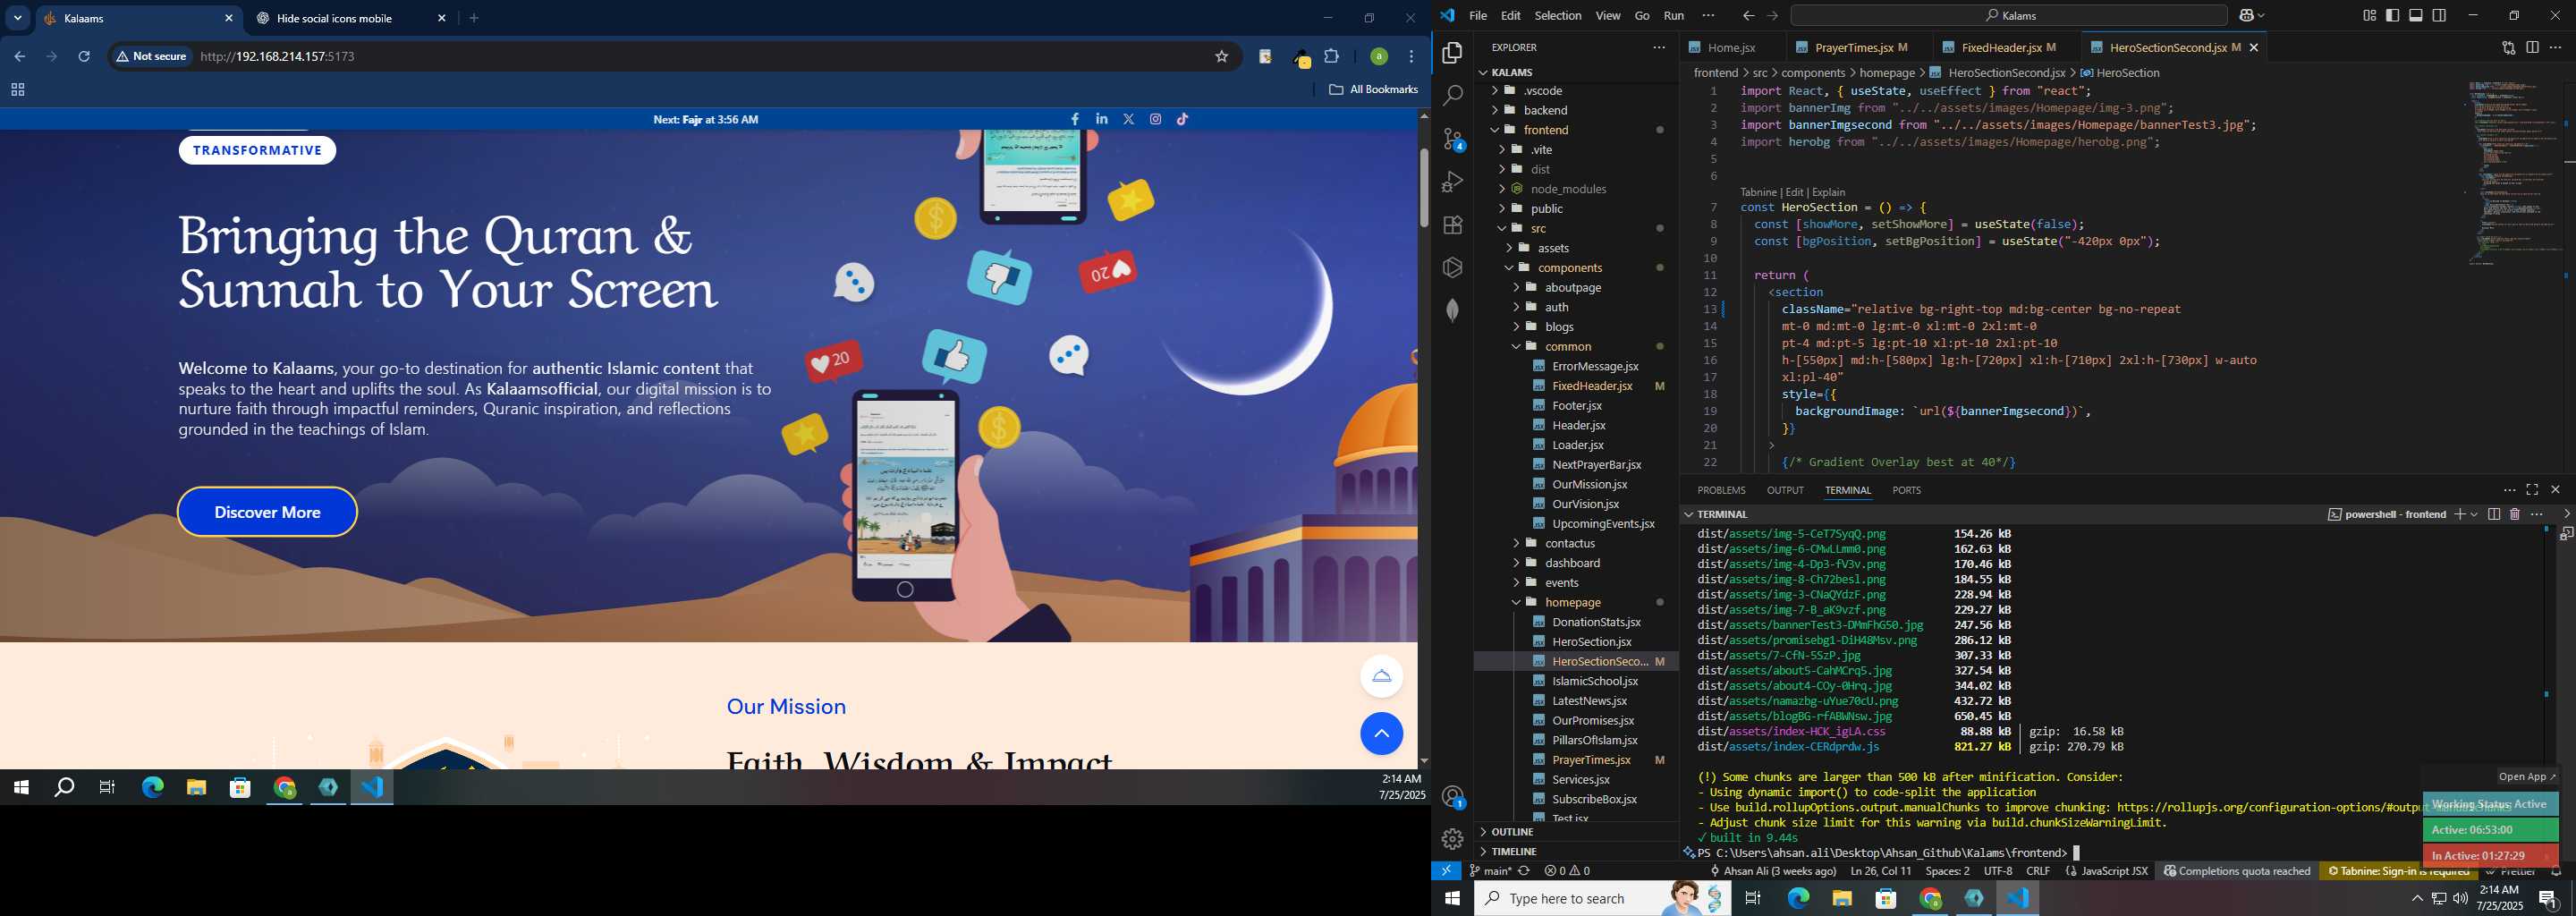The height and width of the screenshot is (916, 2576).
Task: Open the File menu in VS Code
Action: (x=1477, y=15)
